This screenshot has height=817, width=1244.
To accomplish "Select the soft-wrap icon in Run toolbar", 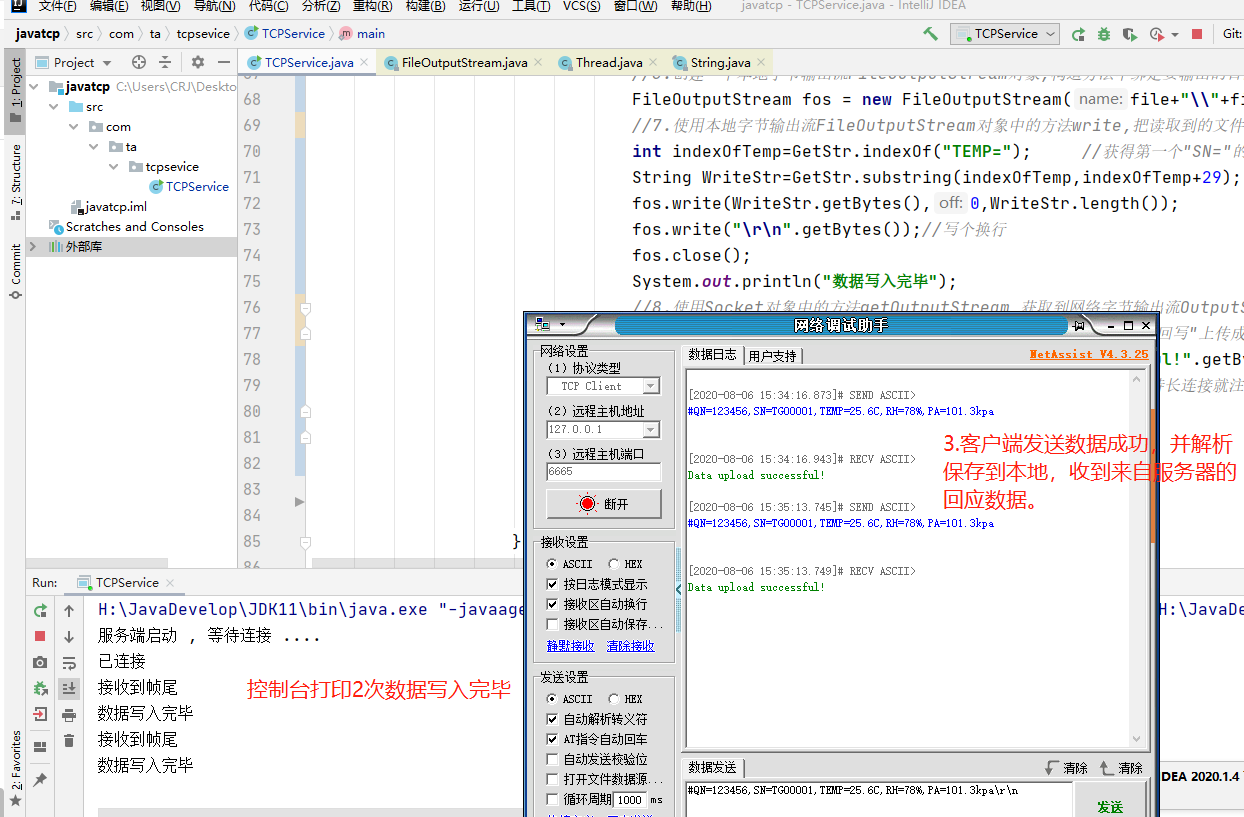I will pyautogui.click(x=70, y=664).
